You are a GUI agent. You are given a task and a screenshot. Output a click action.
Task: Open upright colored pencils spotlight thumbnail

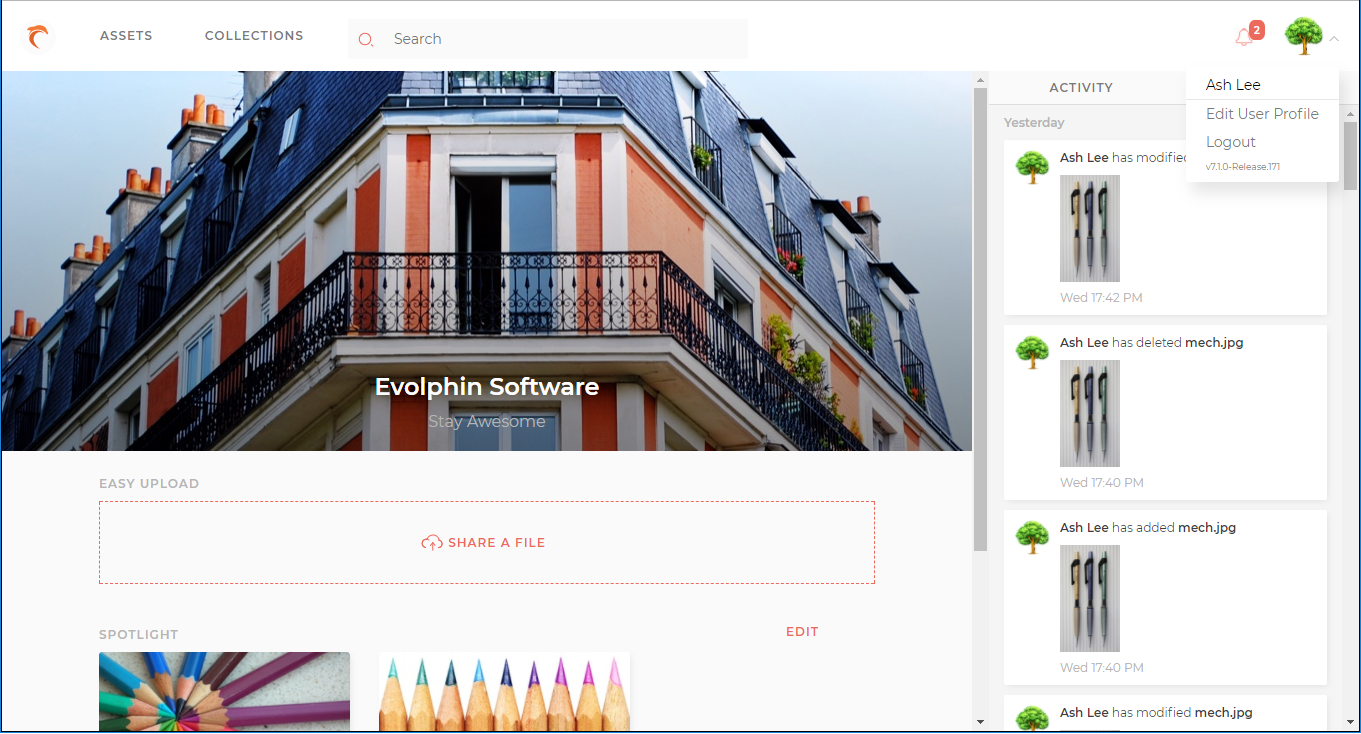click(x=504, y=692)
